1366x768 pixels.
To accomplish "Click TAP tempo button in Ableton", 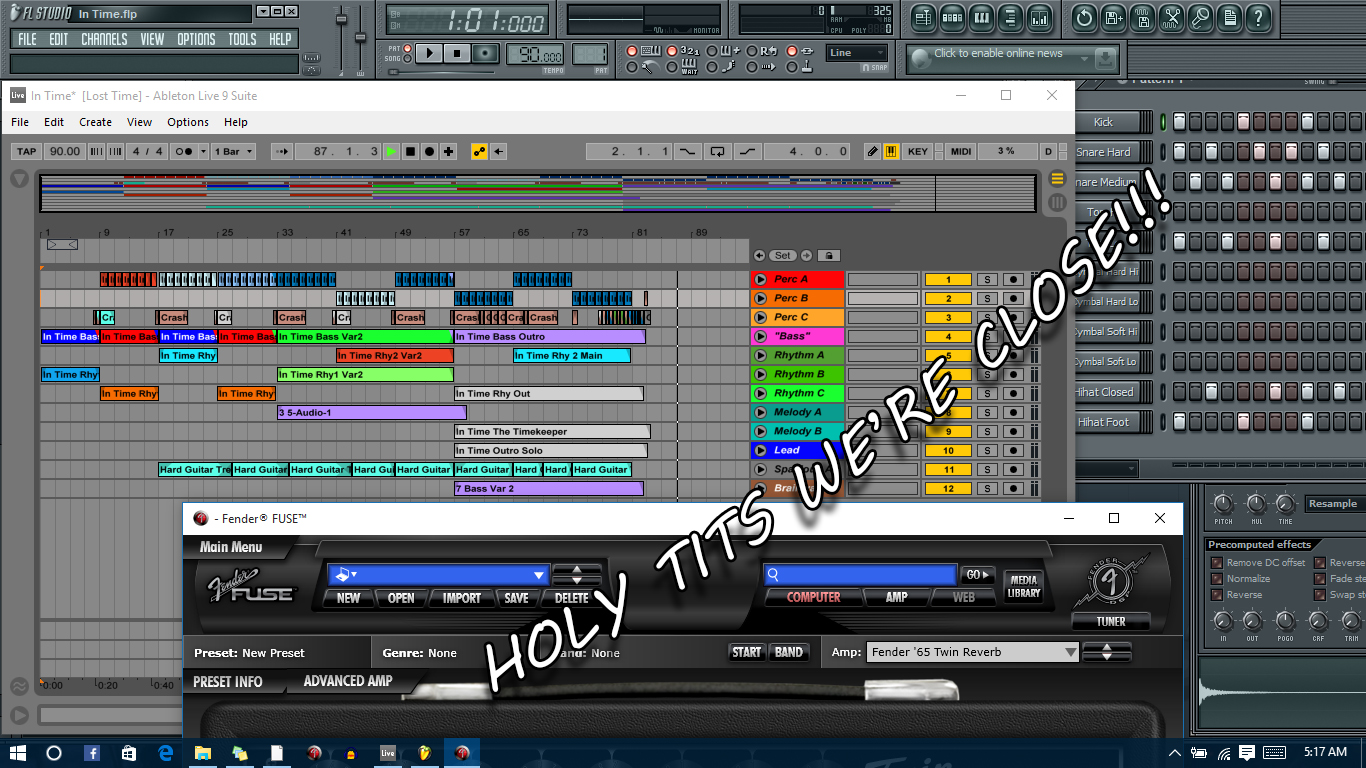I will pyautogui.click(x=26, y=151).
